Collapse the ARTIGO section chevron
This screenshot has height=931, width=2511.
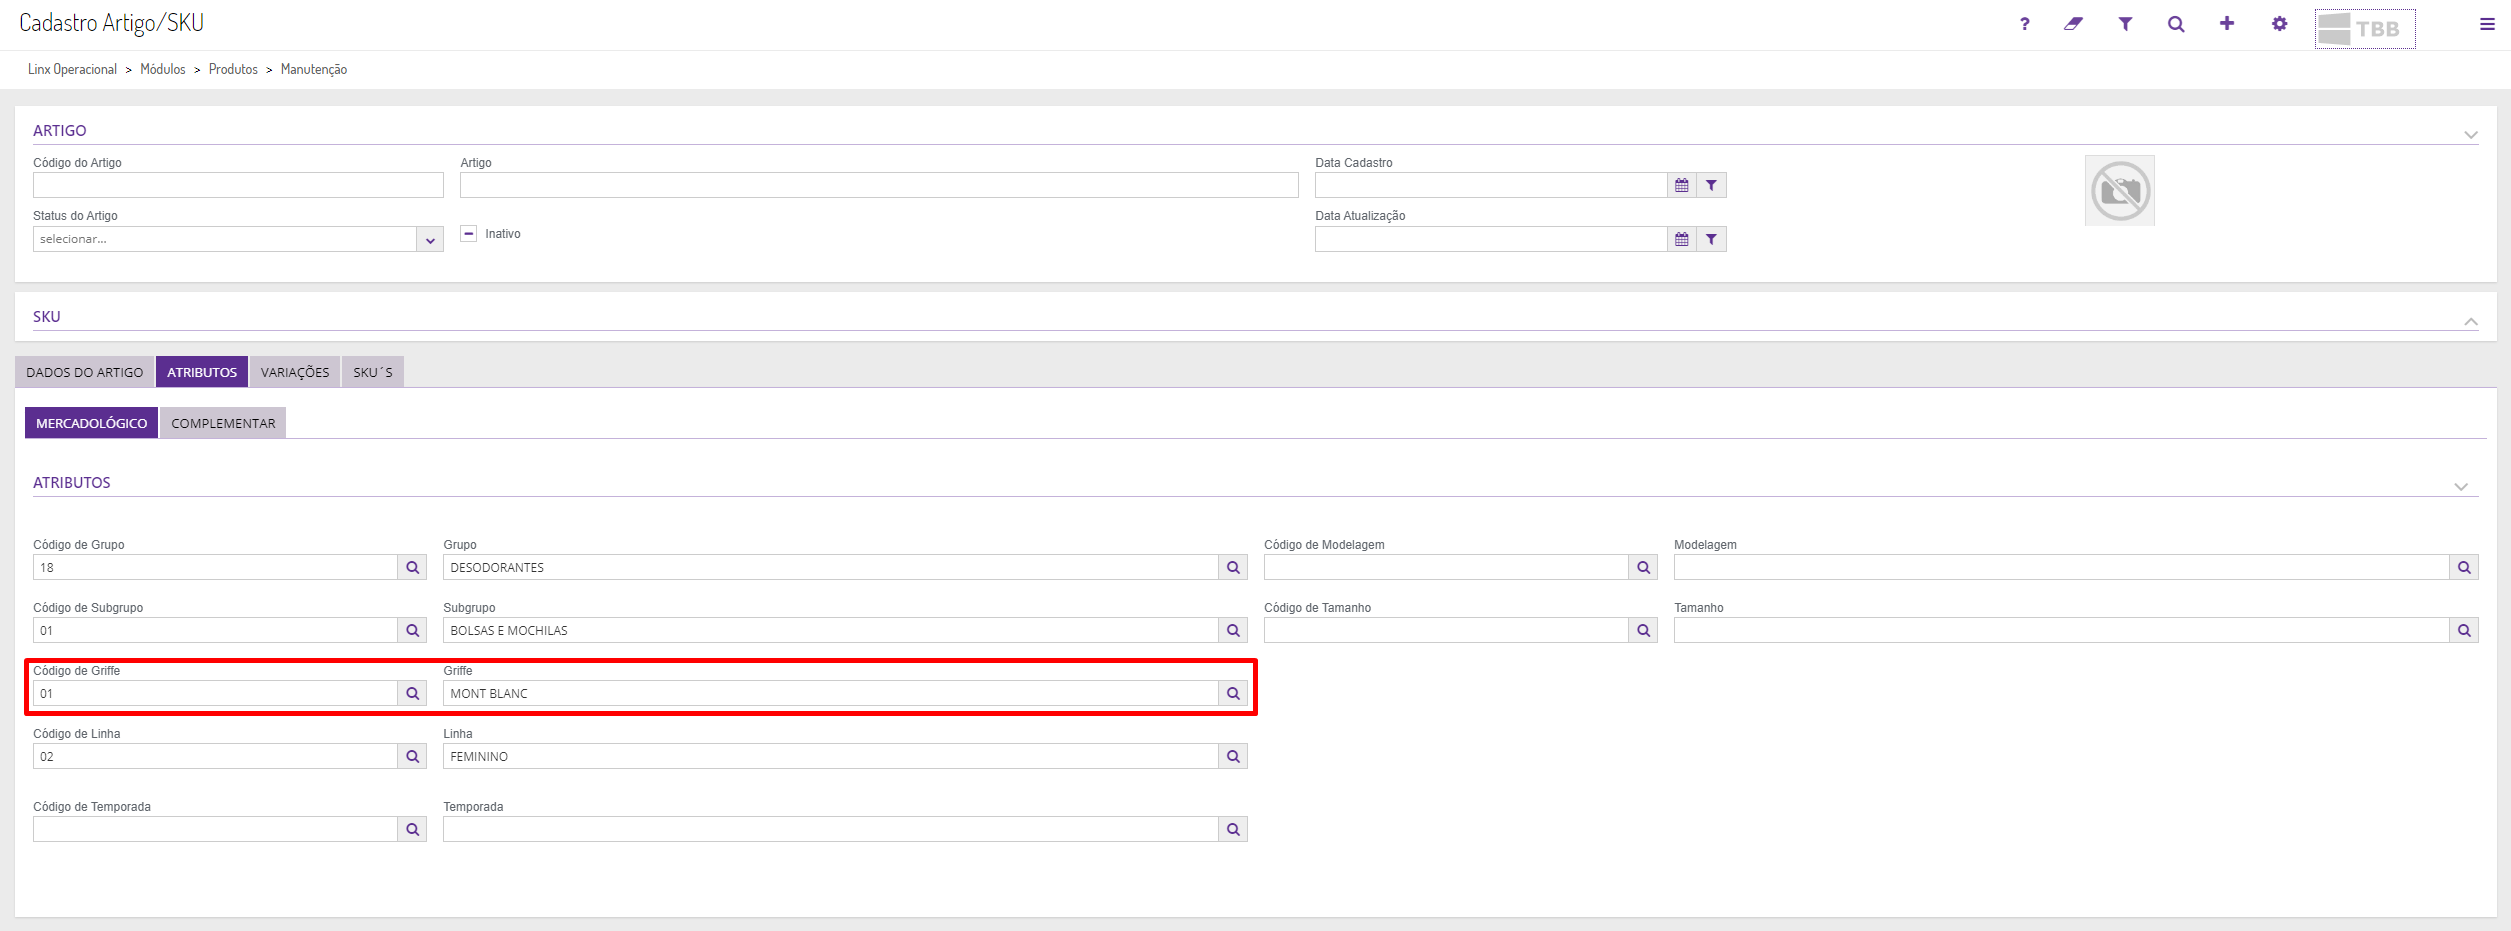tap(2470, 134)
